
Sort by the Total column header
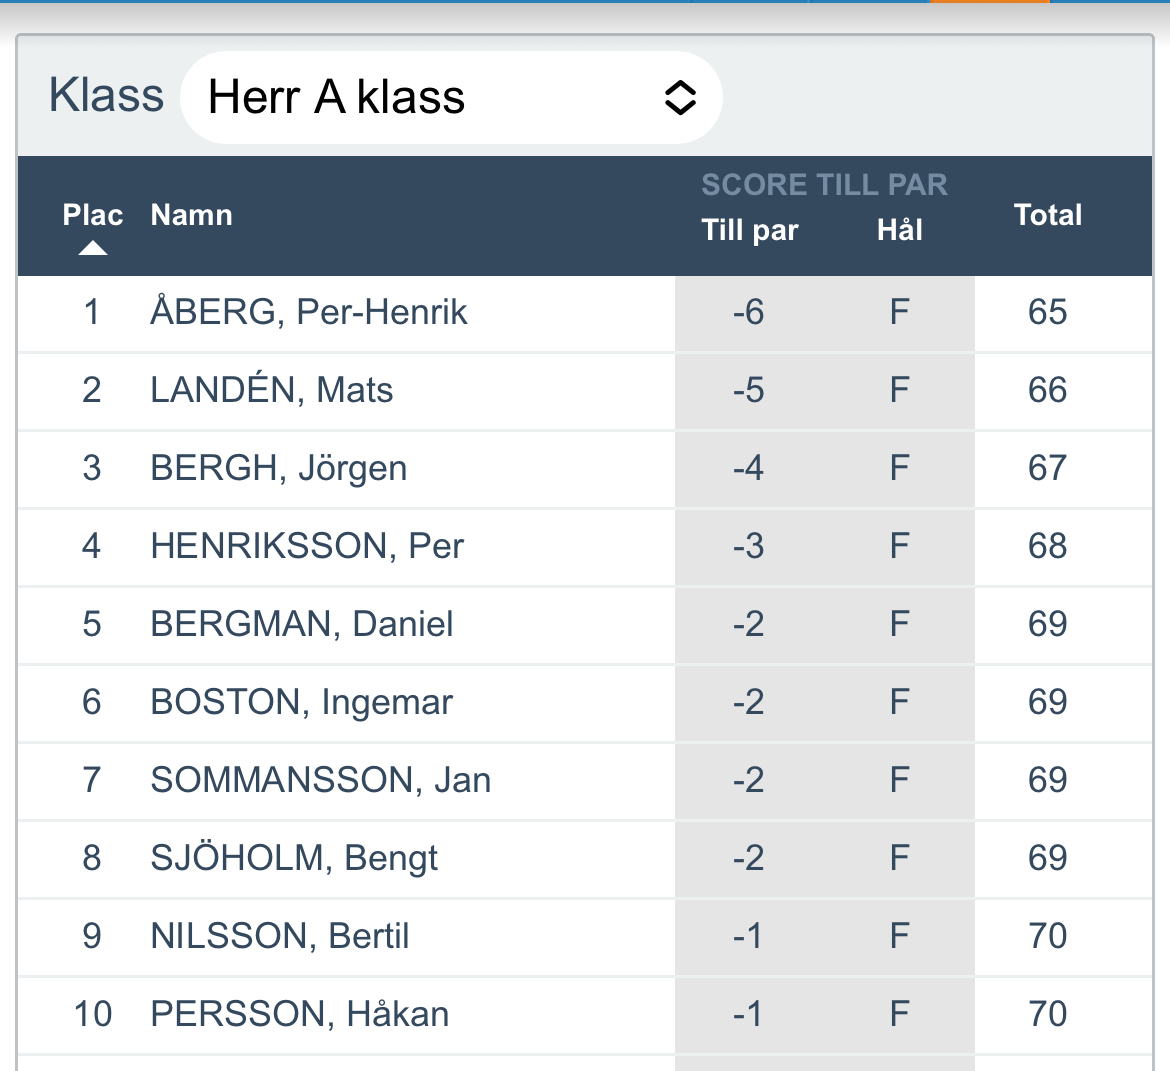pos(1047,215)
